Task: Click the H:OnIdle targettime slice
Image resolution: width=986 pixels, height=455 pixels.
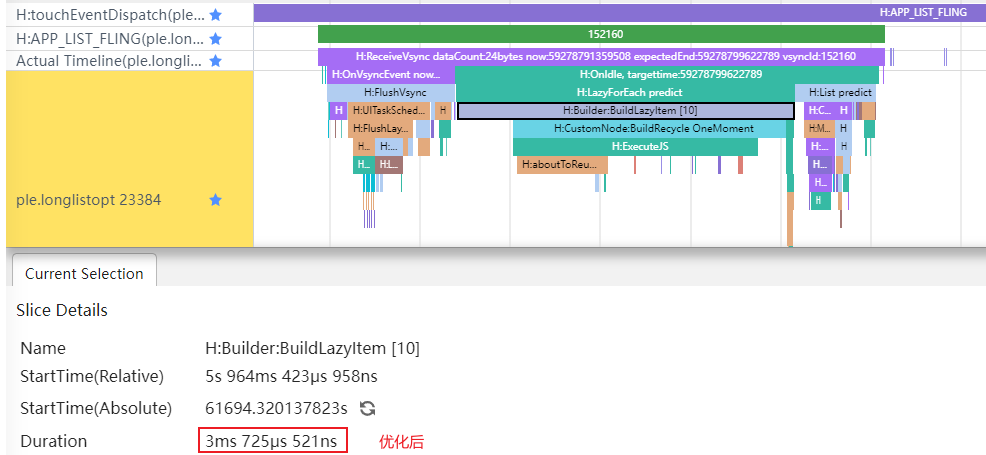Action: click(x=668, y=74)
